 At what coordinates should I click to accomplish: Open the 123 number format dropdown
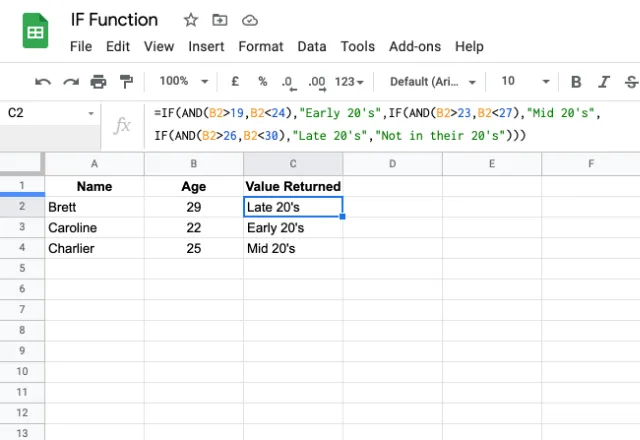350,82
